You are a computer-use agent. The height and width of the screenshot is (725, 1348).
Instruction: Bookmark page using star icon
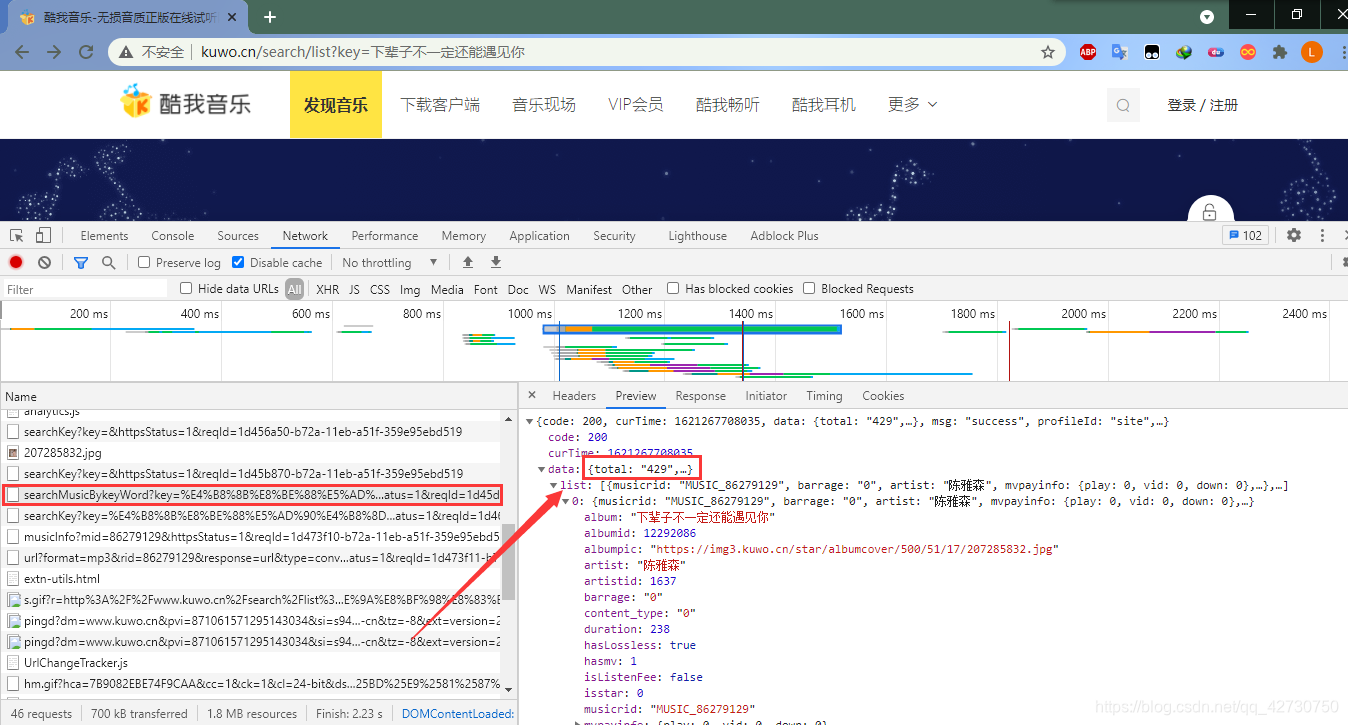pos(1048,52)
